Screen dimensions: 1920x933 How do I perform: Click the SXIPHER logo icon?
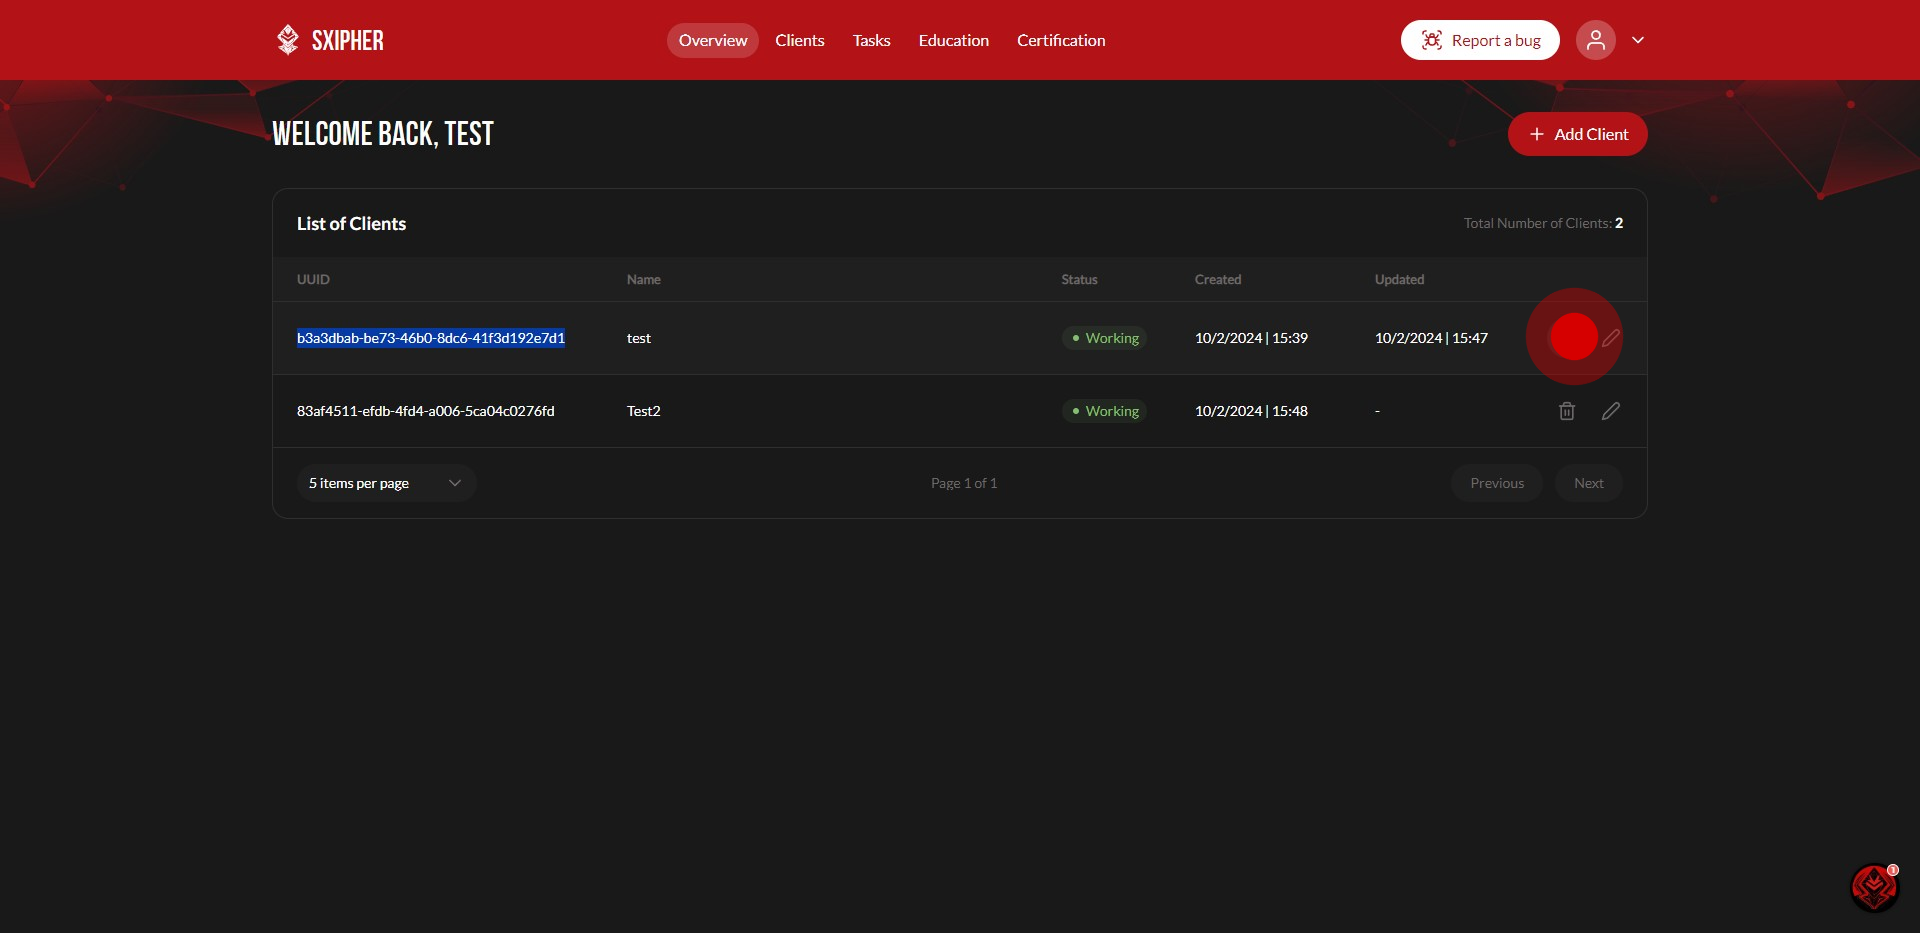coord(288,40)
